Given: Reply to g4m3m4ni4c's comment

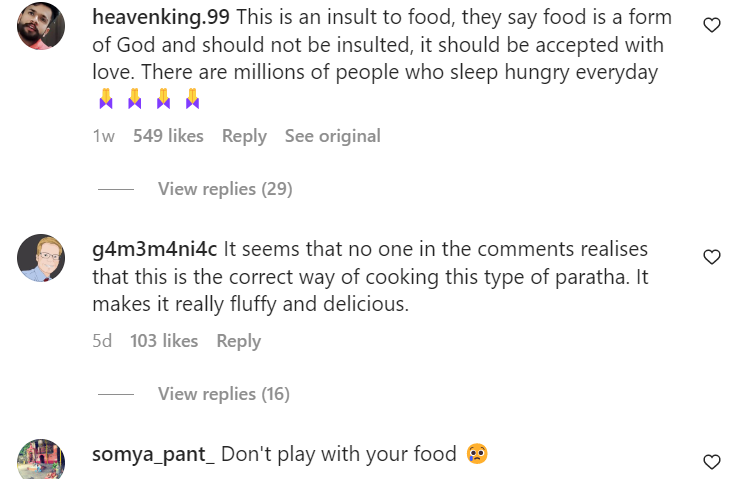Looking at the screenshot, I should (x=238, y=341).
